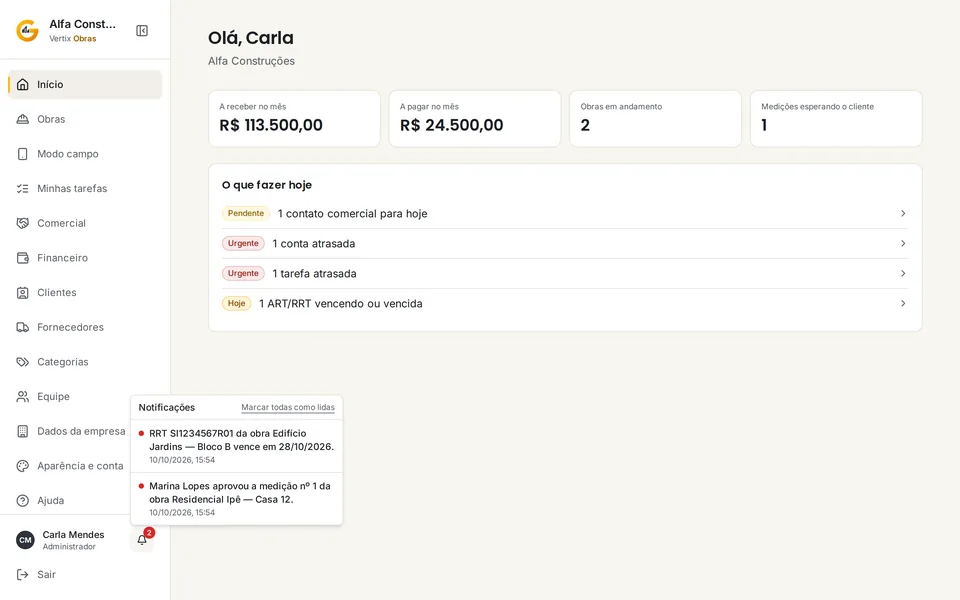The width and height of the screenshot is (960, 600).
Task: Click the R$ 113.500,00 value
Action: click(x=271, y=126)
